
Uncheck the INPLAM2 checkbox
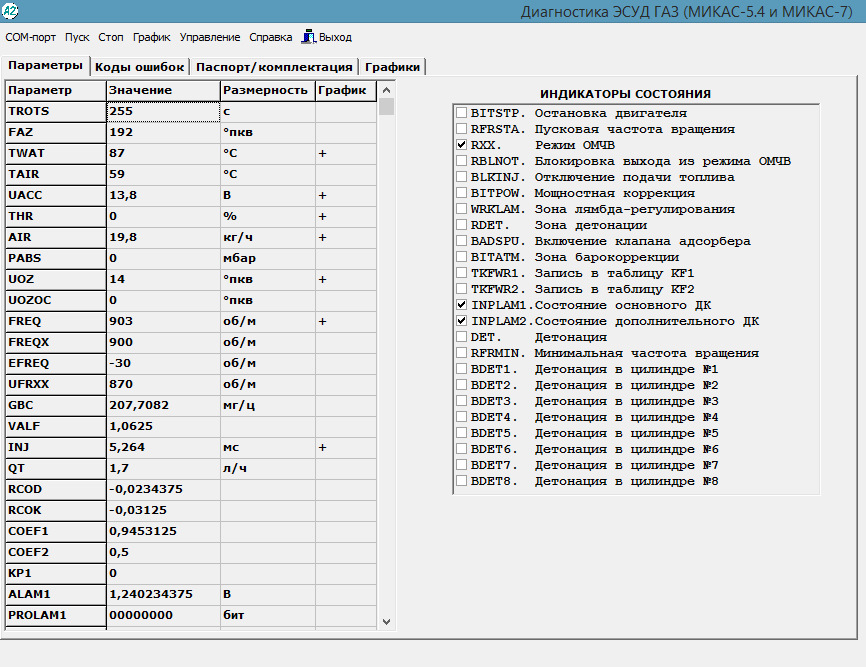(x=462, y=321)
